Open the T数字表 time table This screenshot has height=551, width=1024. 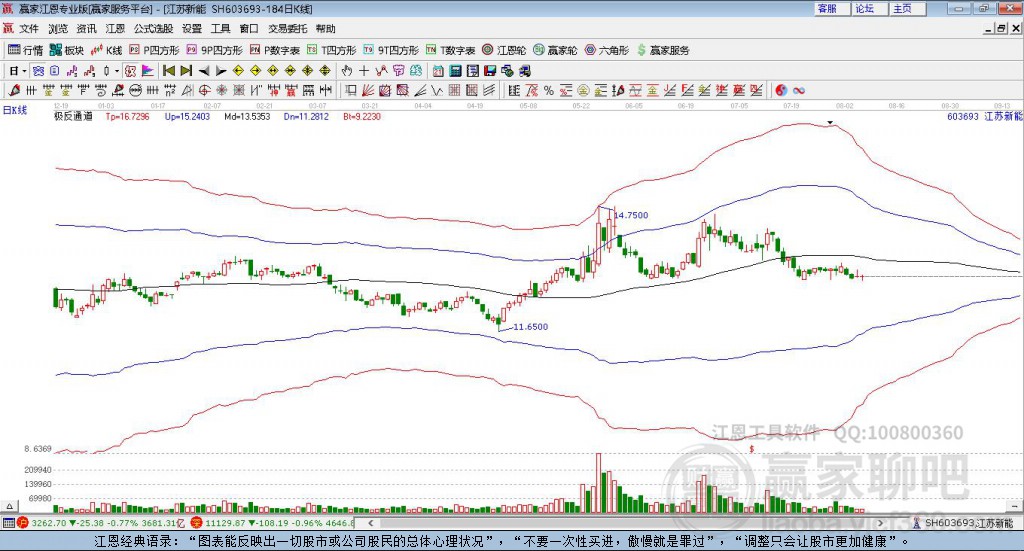pos(451,50)
